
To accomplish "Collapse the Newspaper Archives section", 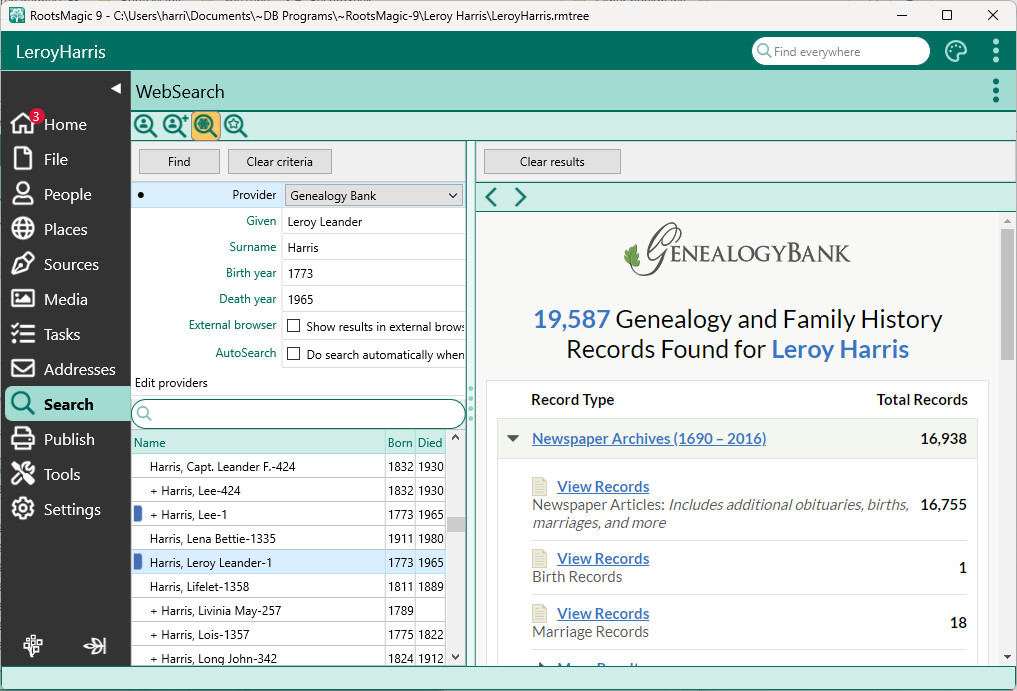I will click(x=513, y=439).
